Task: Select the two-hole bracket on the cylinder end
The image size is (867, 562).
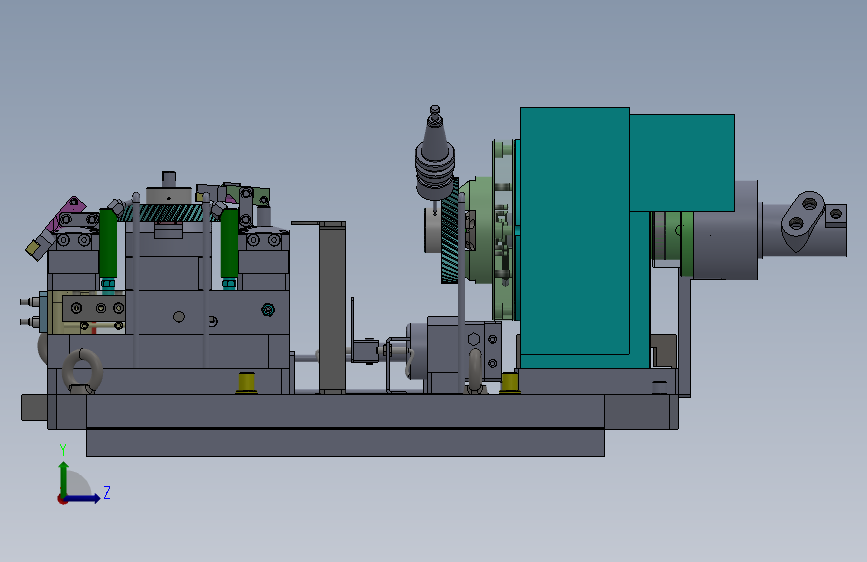Action: click(x=803, y=220)
